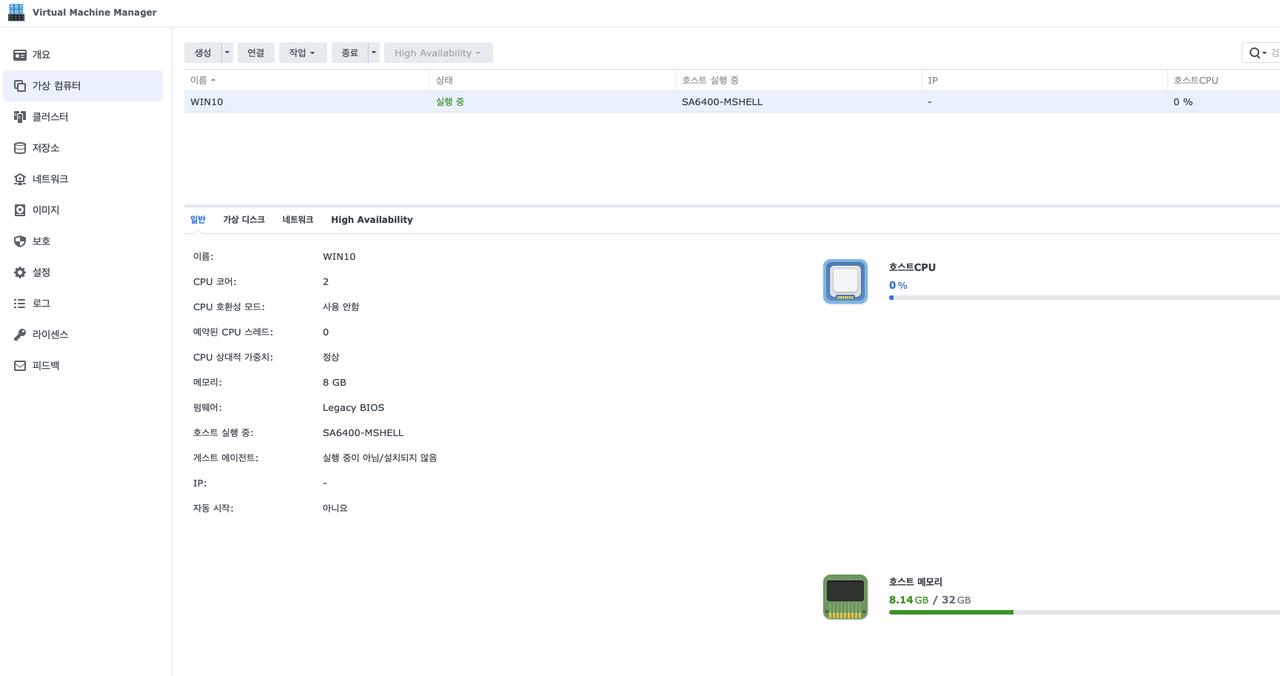1280x676 pixels.
Task: Click the 호스트CPU usage progress bar
Action: [x=1084, y=298]
